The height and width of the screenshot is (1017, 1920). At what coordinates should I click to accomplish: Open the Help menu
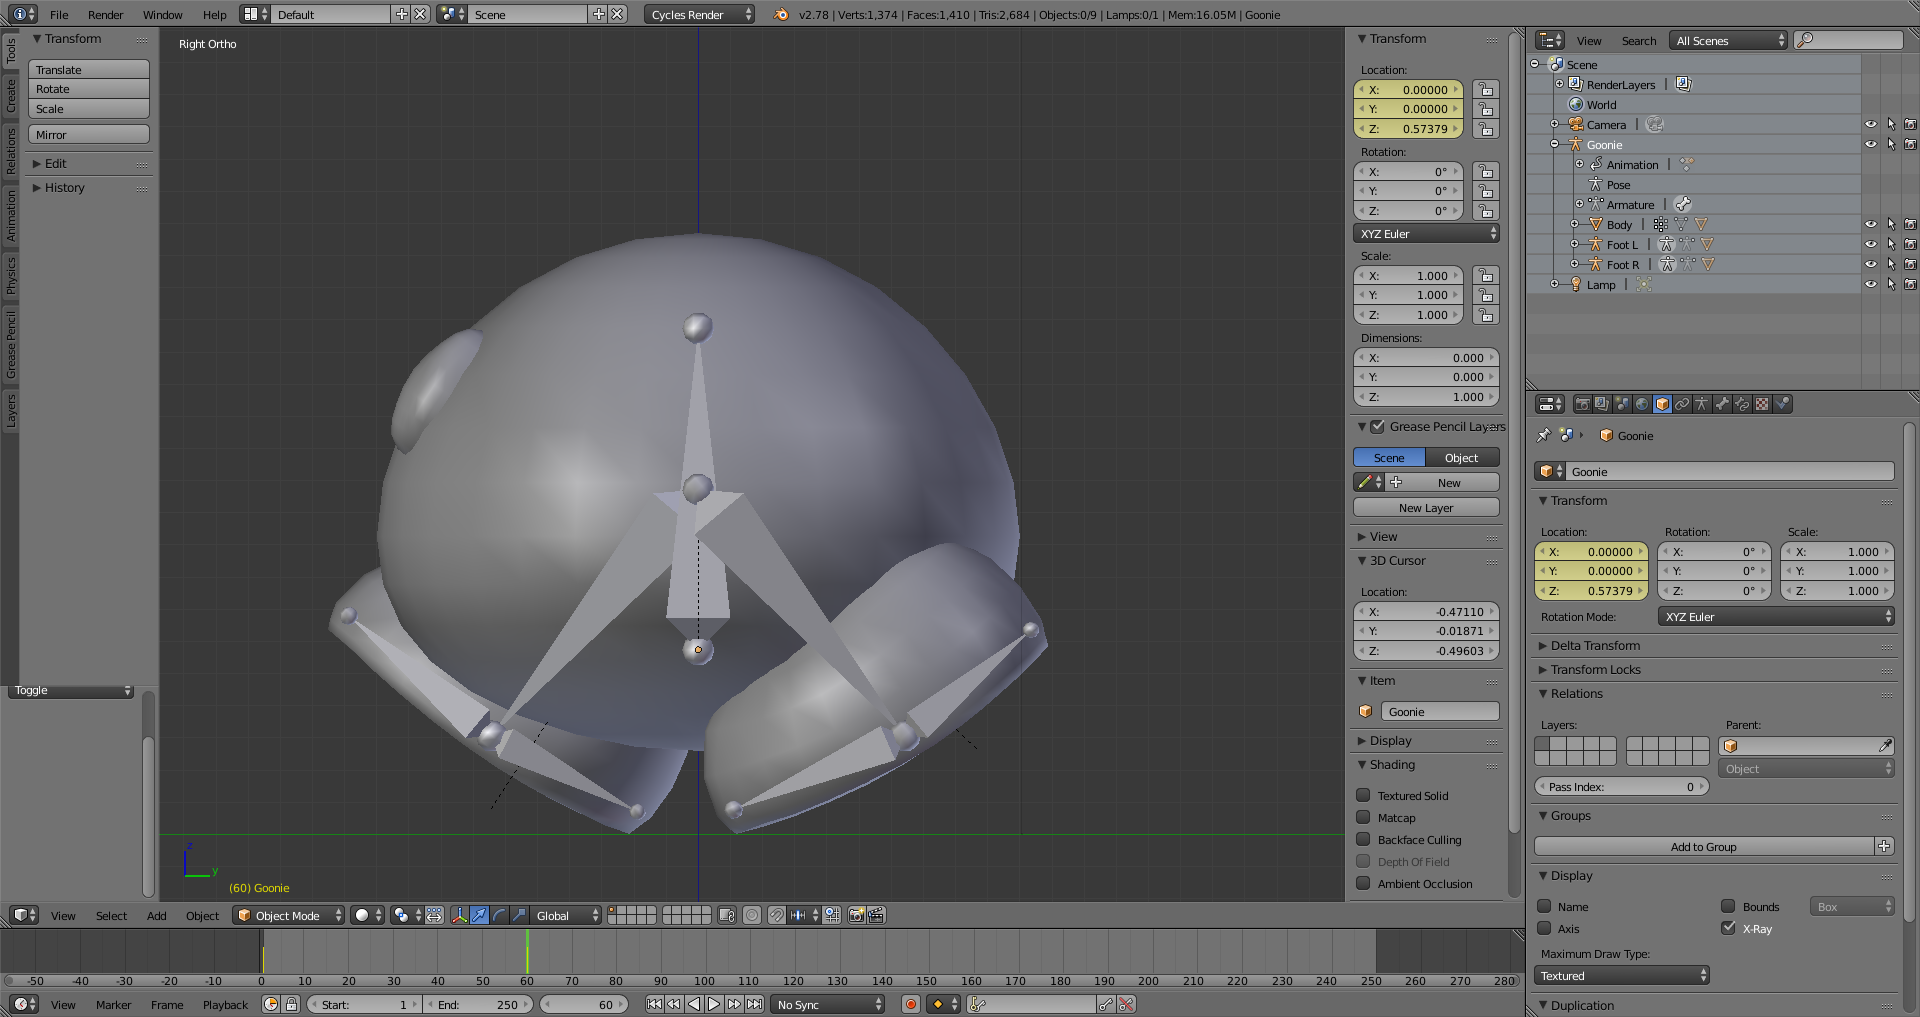point(215,14)
